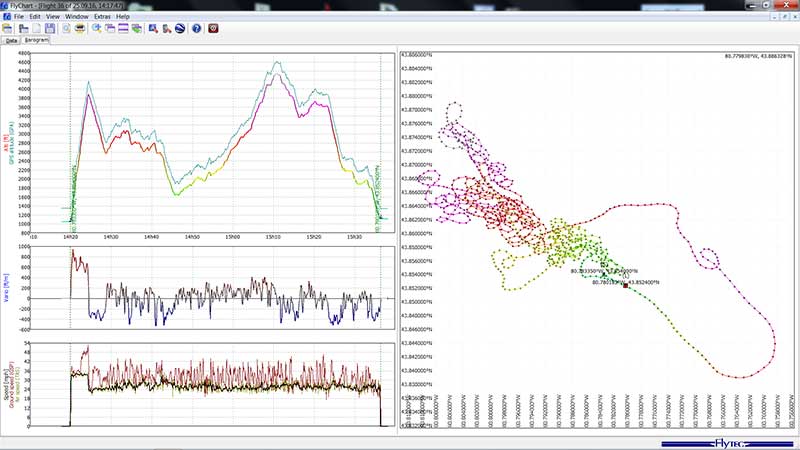Open the Help menu

pyautogui.click(x=123, y=17)
